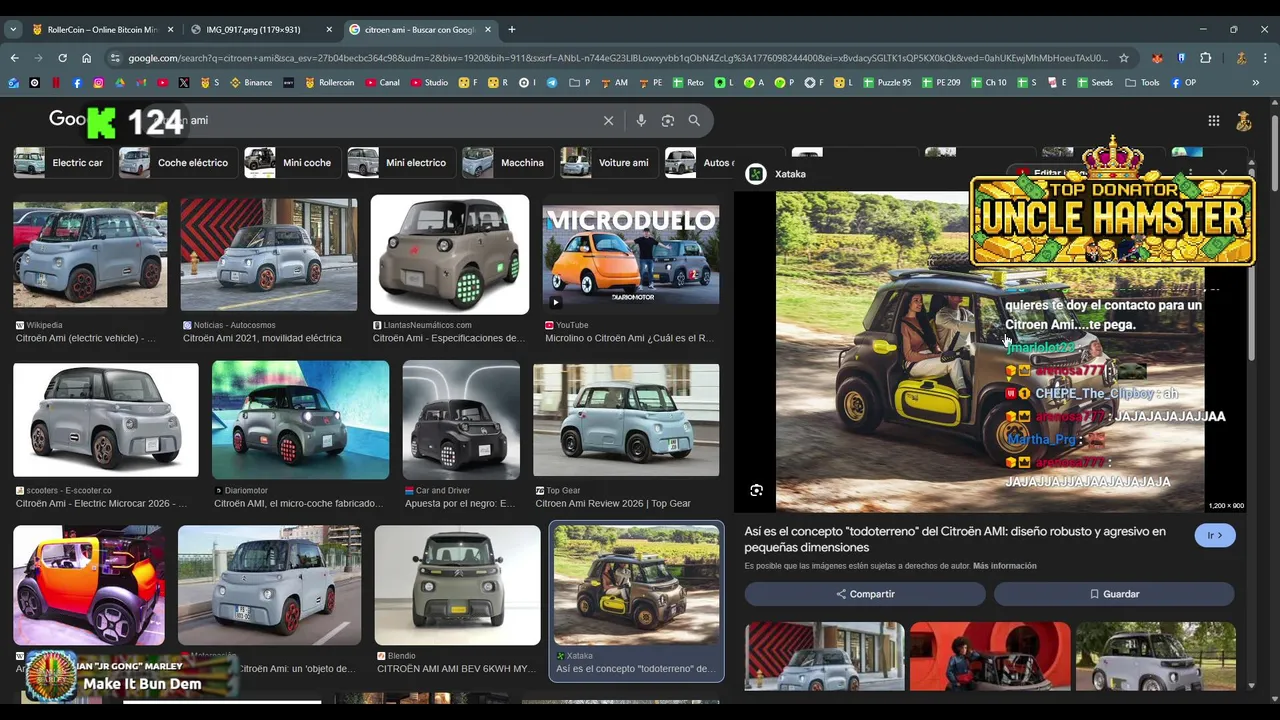
Task: Open the Wikipedia Citroën Ami image result
Action: coord(90,254)
